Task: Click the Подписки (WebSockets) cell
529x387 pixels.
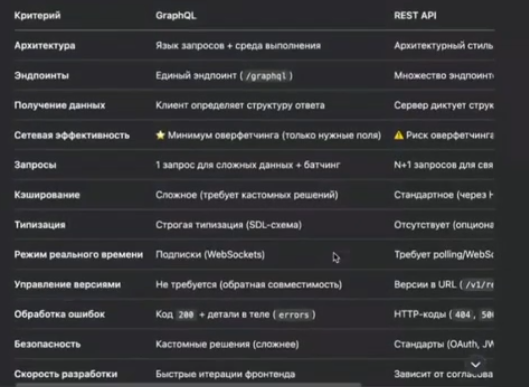Action: coord(210,254)
